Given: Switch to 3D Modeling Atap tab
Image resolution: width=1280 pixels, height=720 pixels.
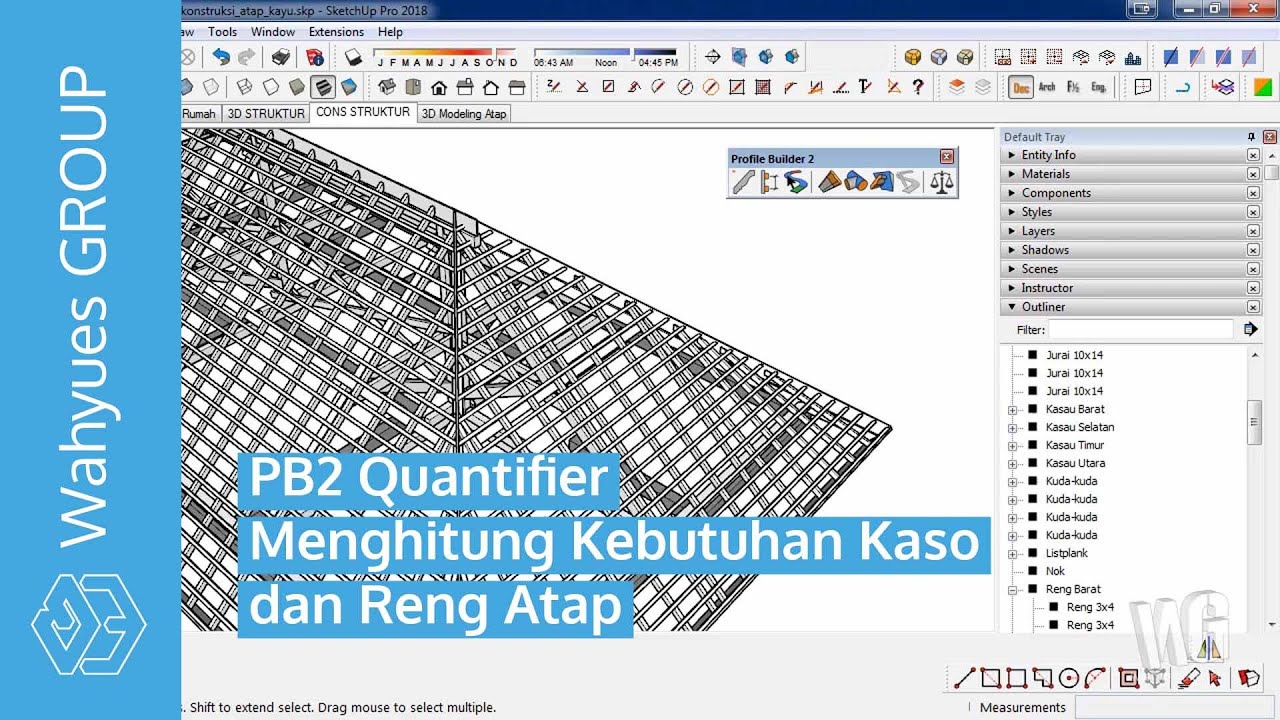Looking at the screenshot, I should pyautogui.click(x=464, y=114).
